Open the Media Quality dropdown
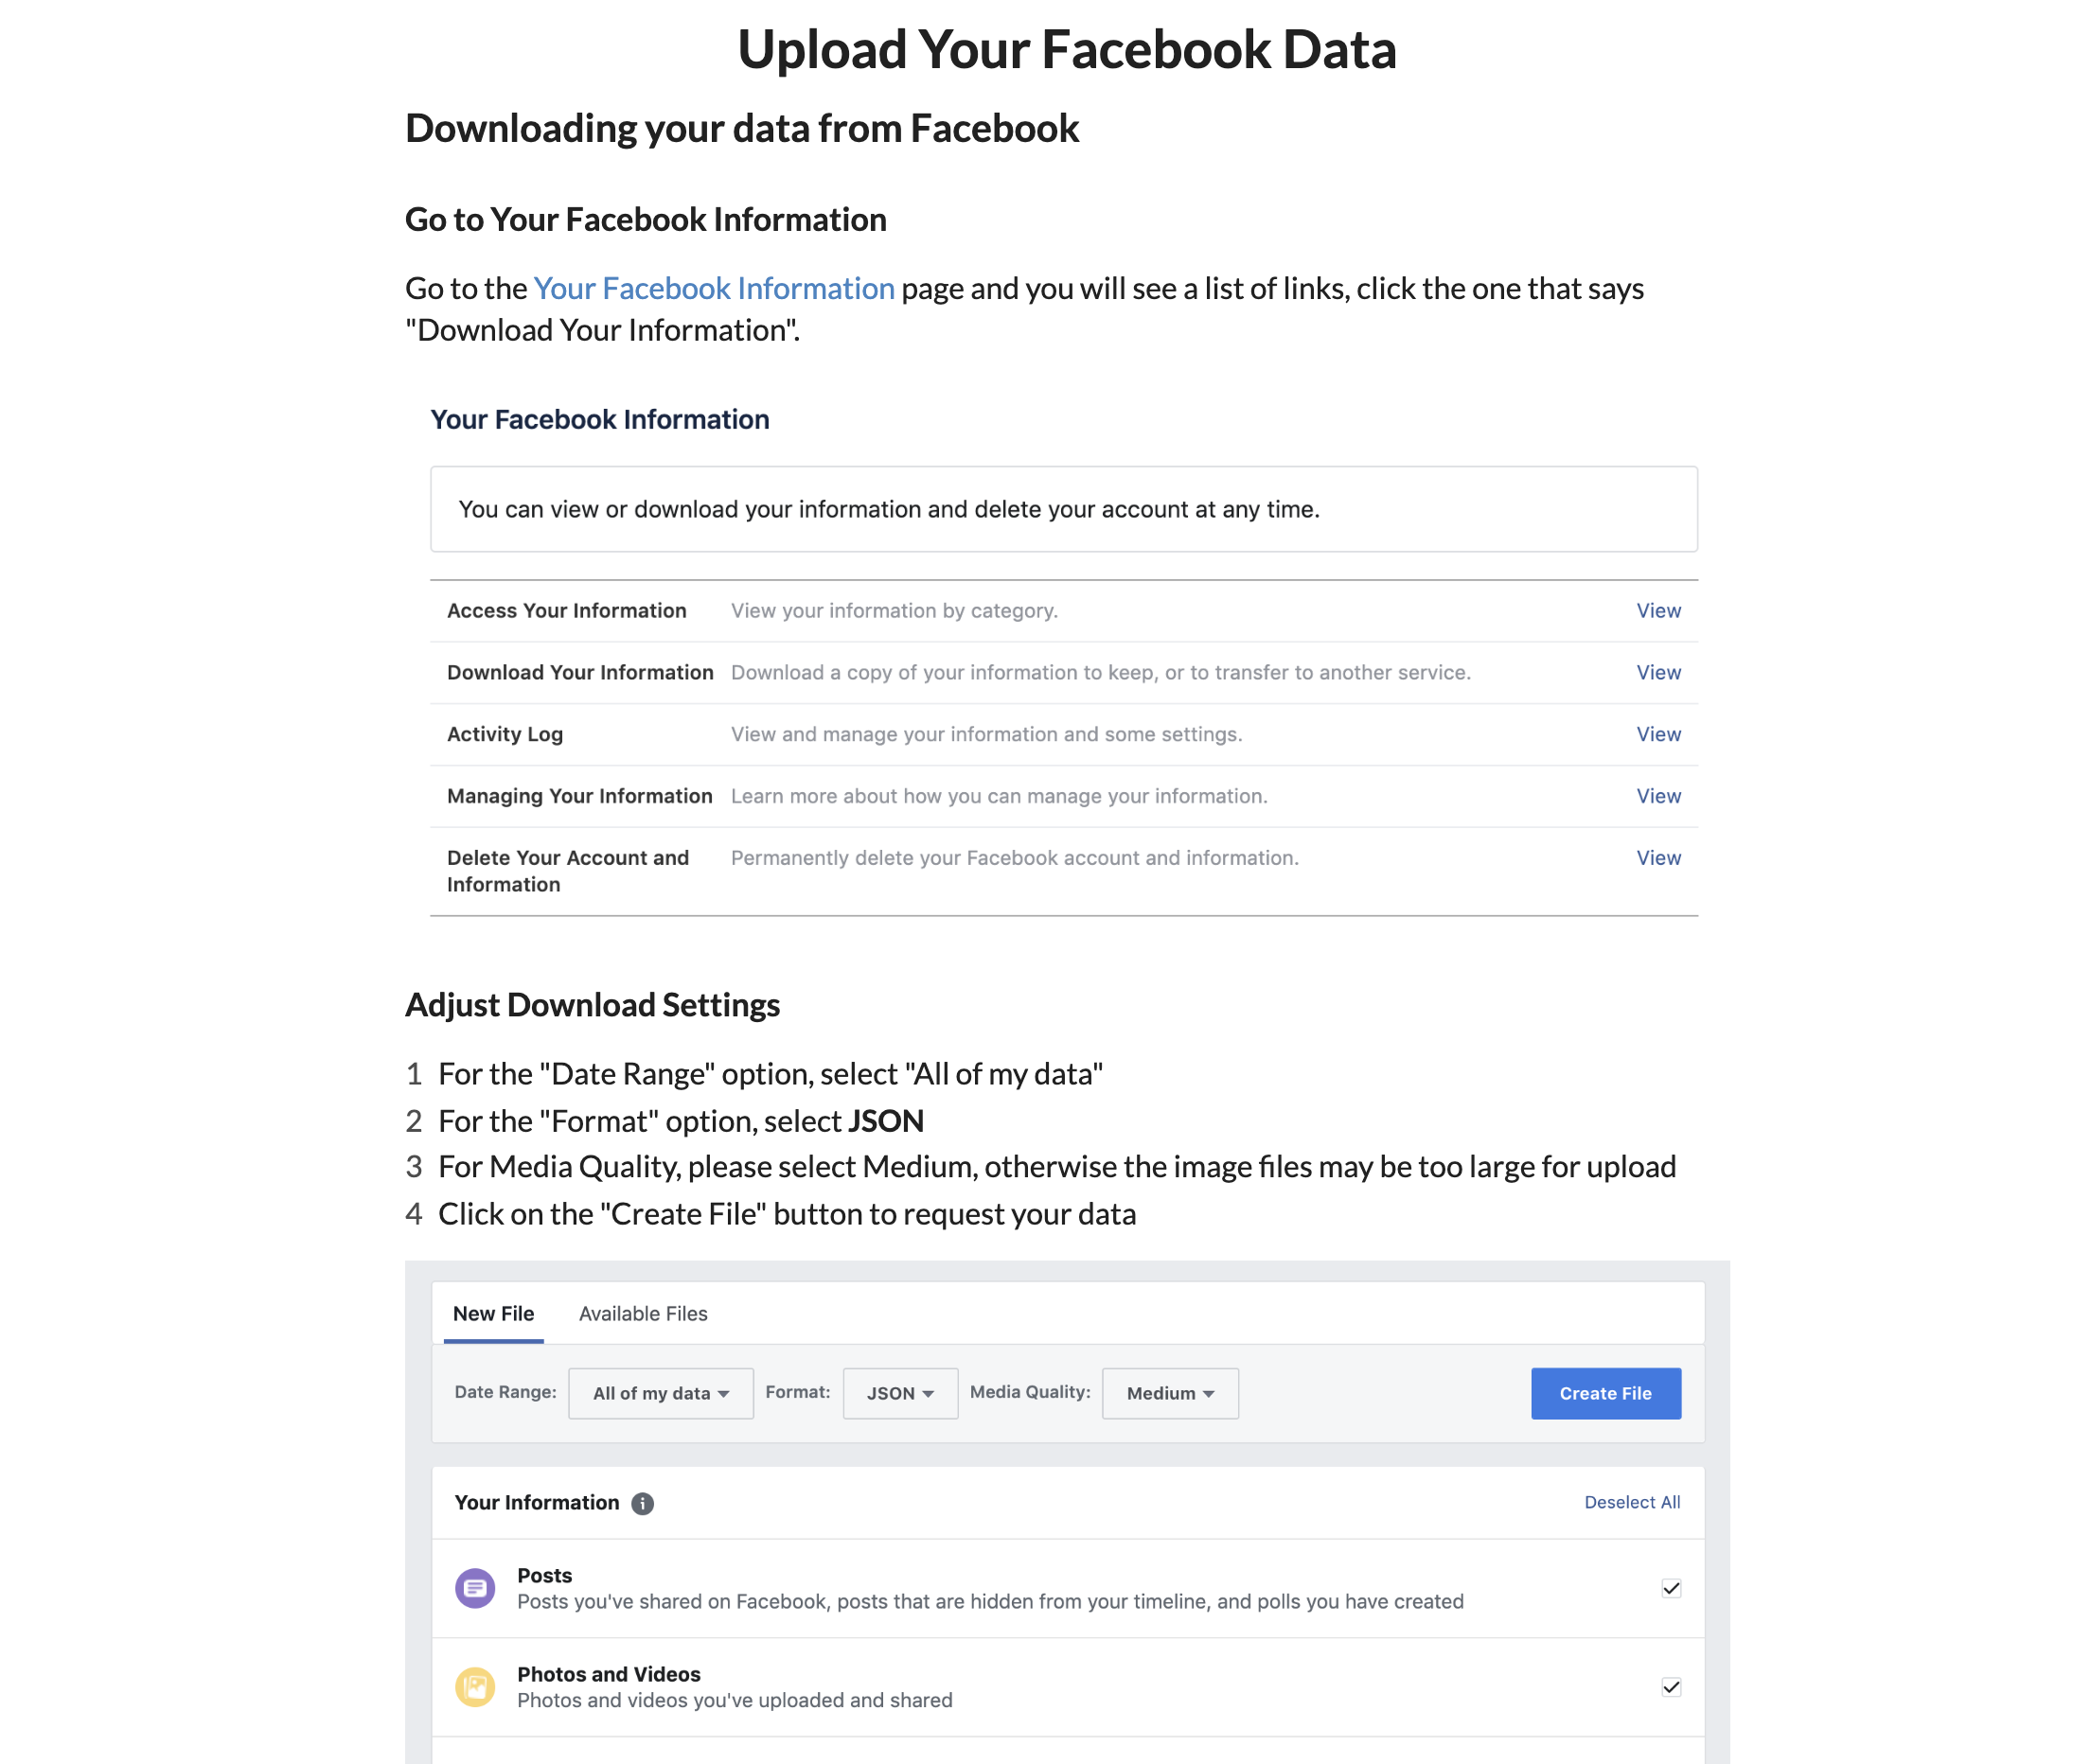Viewport: 2073px width, 1764px height. pyautogui.click(x=1169, y=1393)
